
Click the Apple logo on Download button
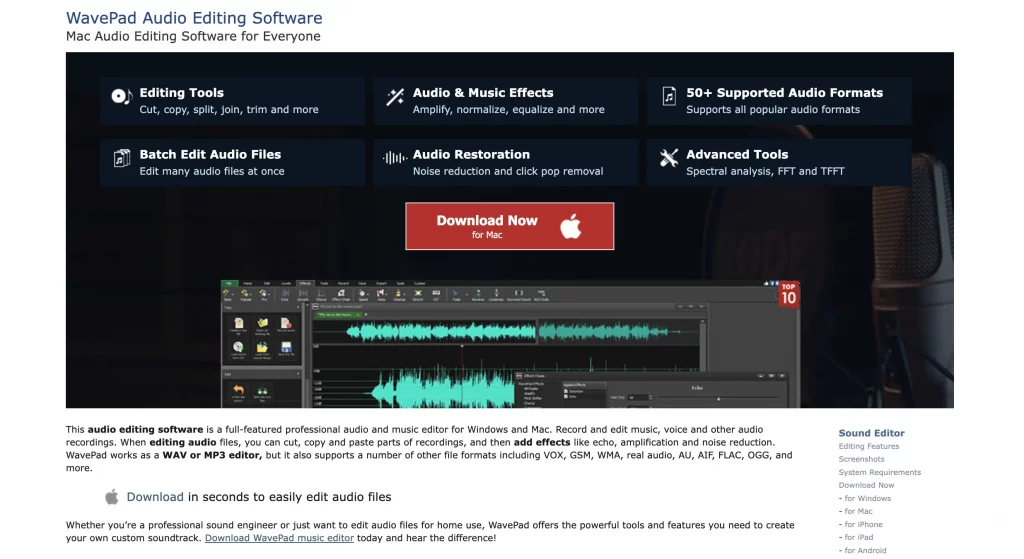[x=571, y=226]
